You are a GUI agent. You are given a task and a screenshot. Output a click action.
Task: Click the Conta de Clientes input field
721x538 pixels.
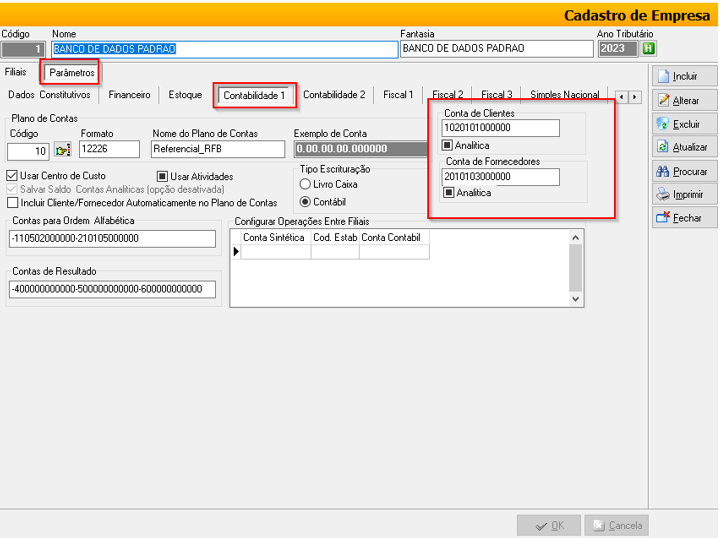(501, 128)
